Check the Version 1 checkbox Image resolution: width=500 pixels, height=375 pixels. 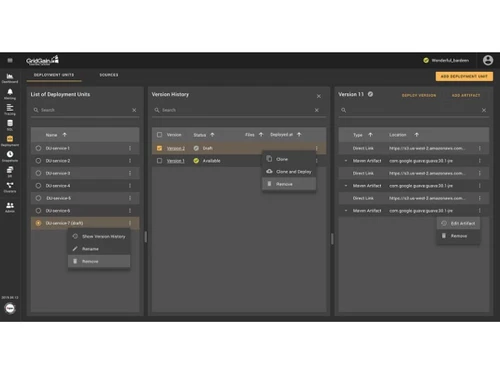159,161
